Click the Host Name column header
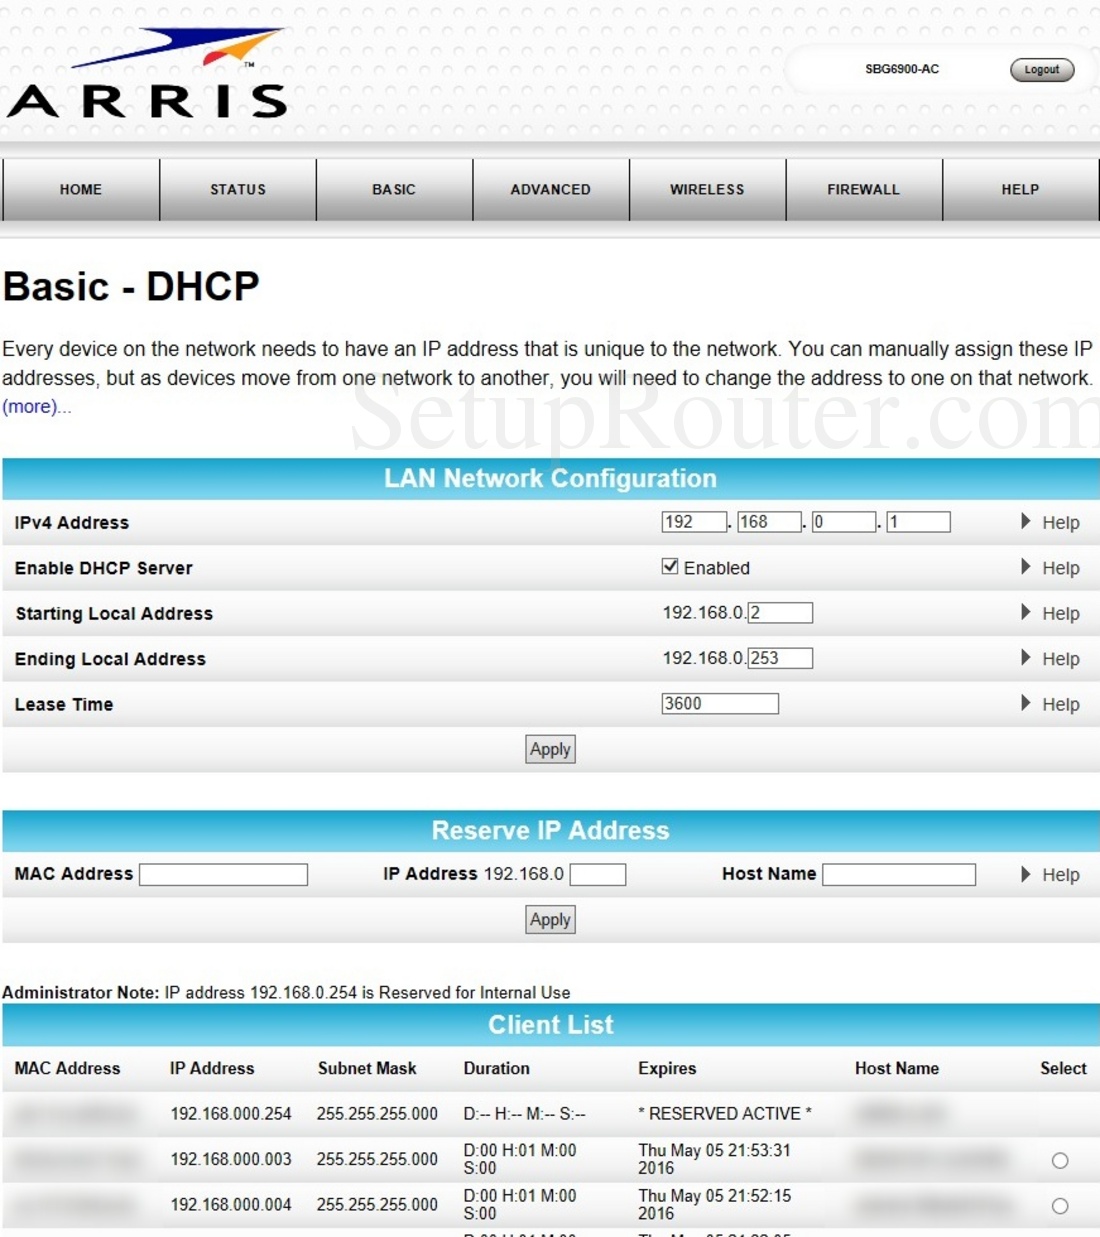 click(897, 1068)
